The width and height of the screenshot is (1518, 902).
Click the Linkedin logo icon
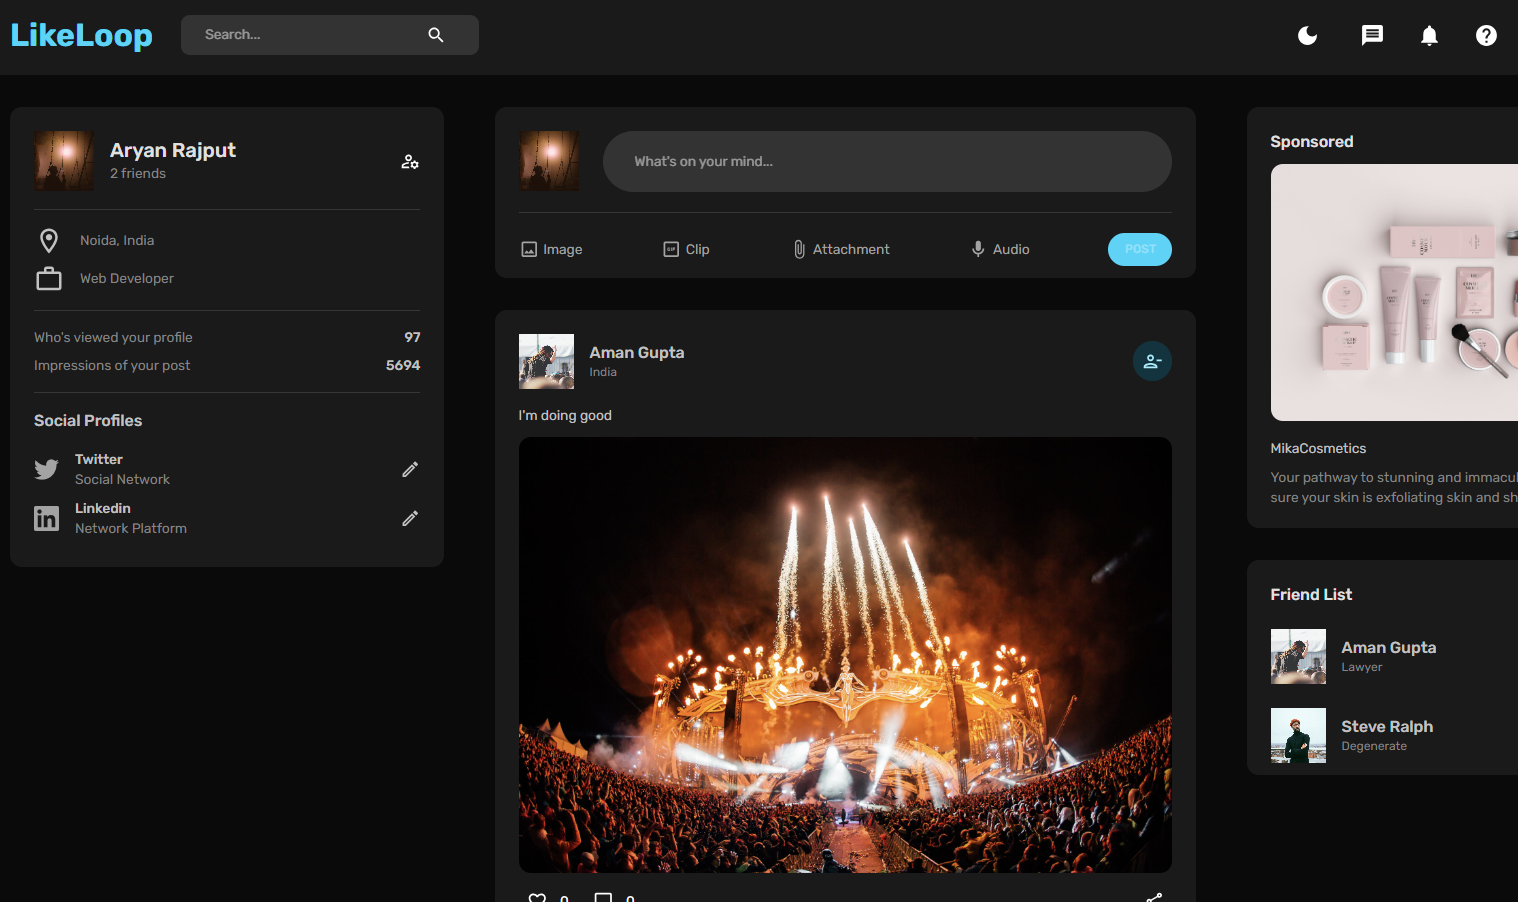click(x=46, y=518)
